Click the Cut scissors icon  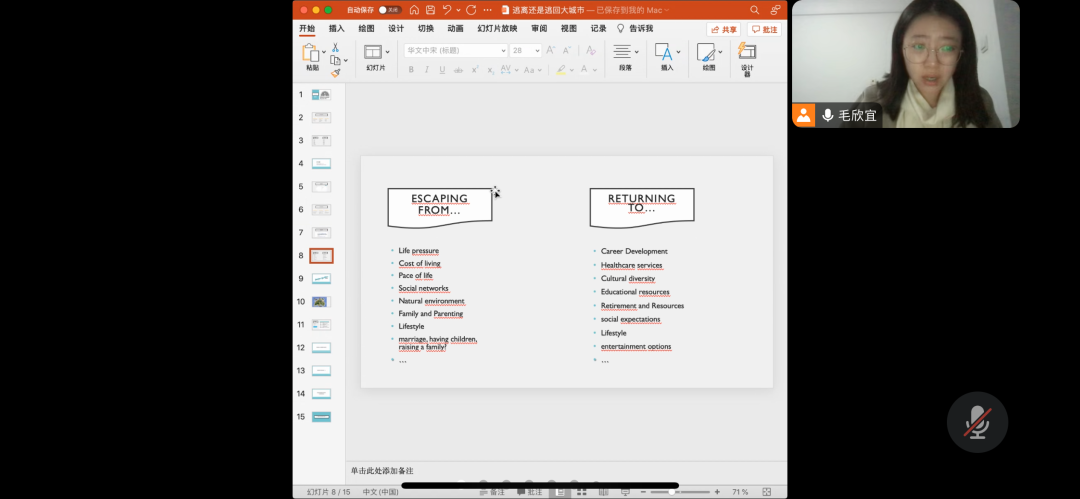click(336, 47)
